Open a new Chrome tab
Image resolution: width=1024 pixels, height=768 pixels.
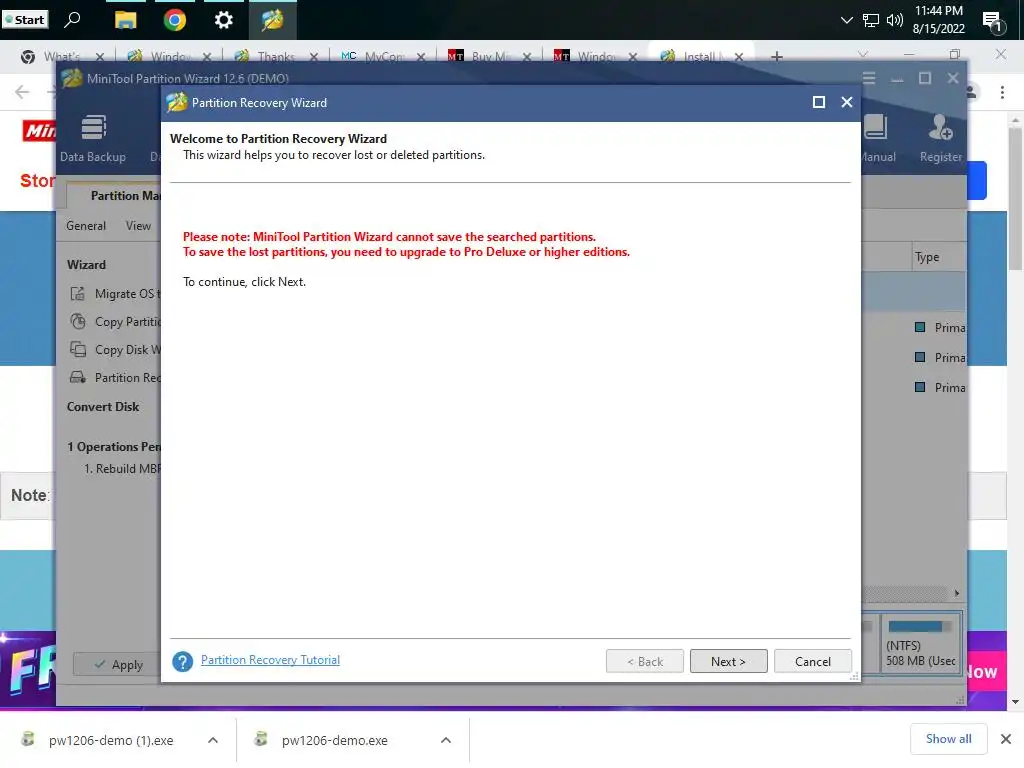776,57
